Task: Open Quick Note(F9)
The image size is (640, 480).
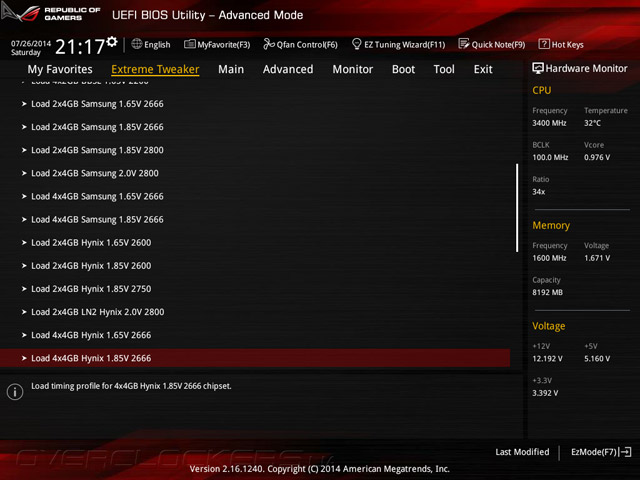Action: click(x=498, y=45)
